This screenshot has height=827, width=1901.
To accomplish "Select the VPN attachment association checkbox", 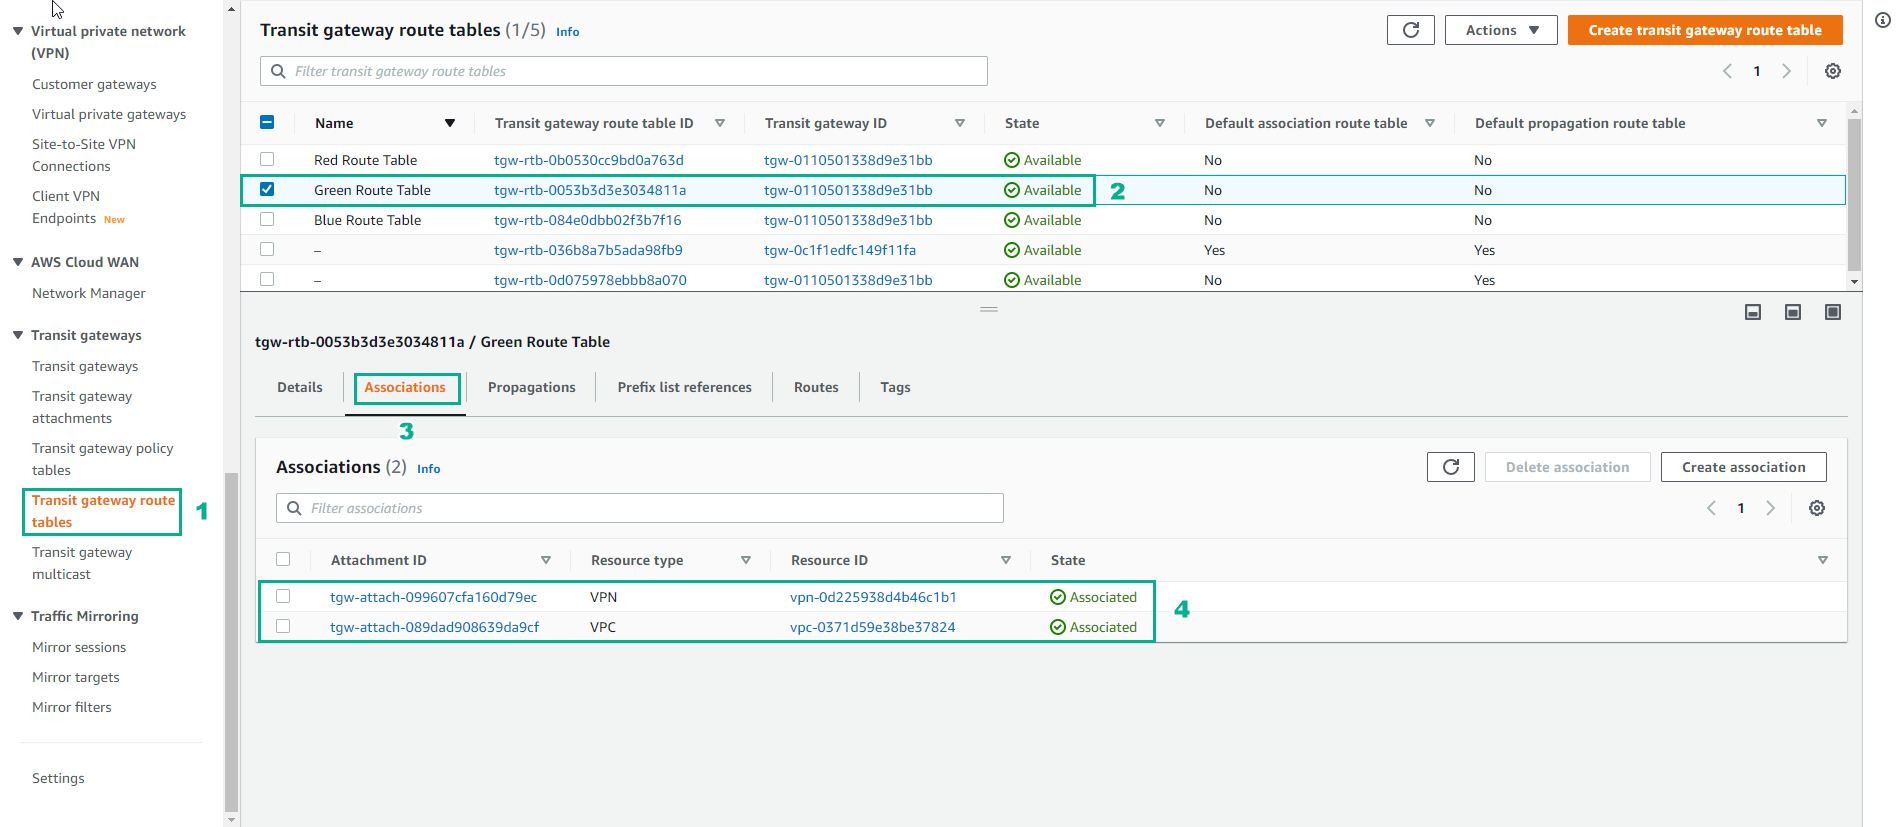I will [x=283, y=596].
